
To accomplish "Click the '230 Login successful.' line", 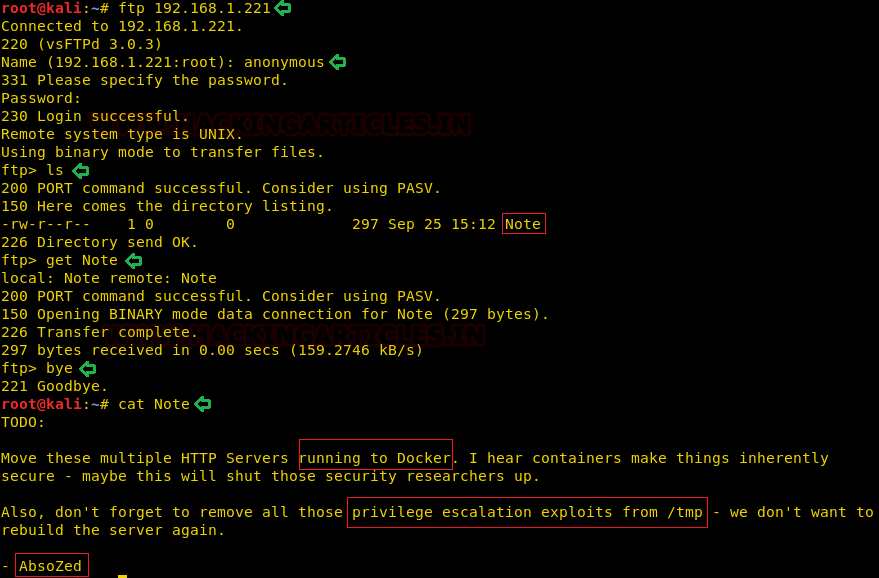I will coord(95,116).
